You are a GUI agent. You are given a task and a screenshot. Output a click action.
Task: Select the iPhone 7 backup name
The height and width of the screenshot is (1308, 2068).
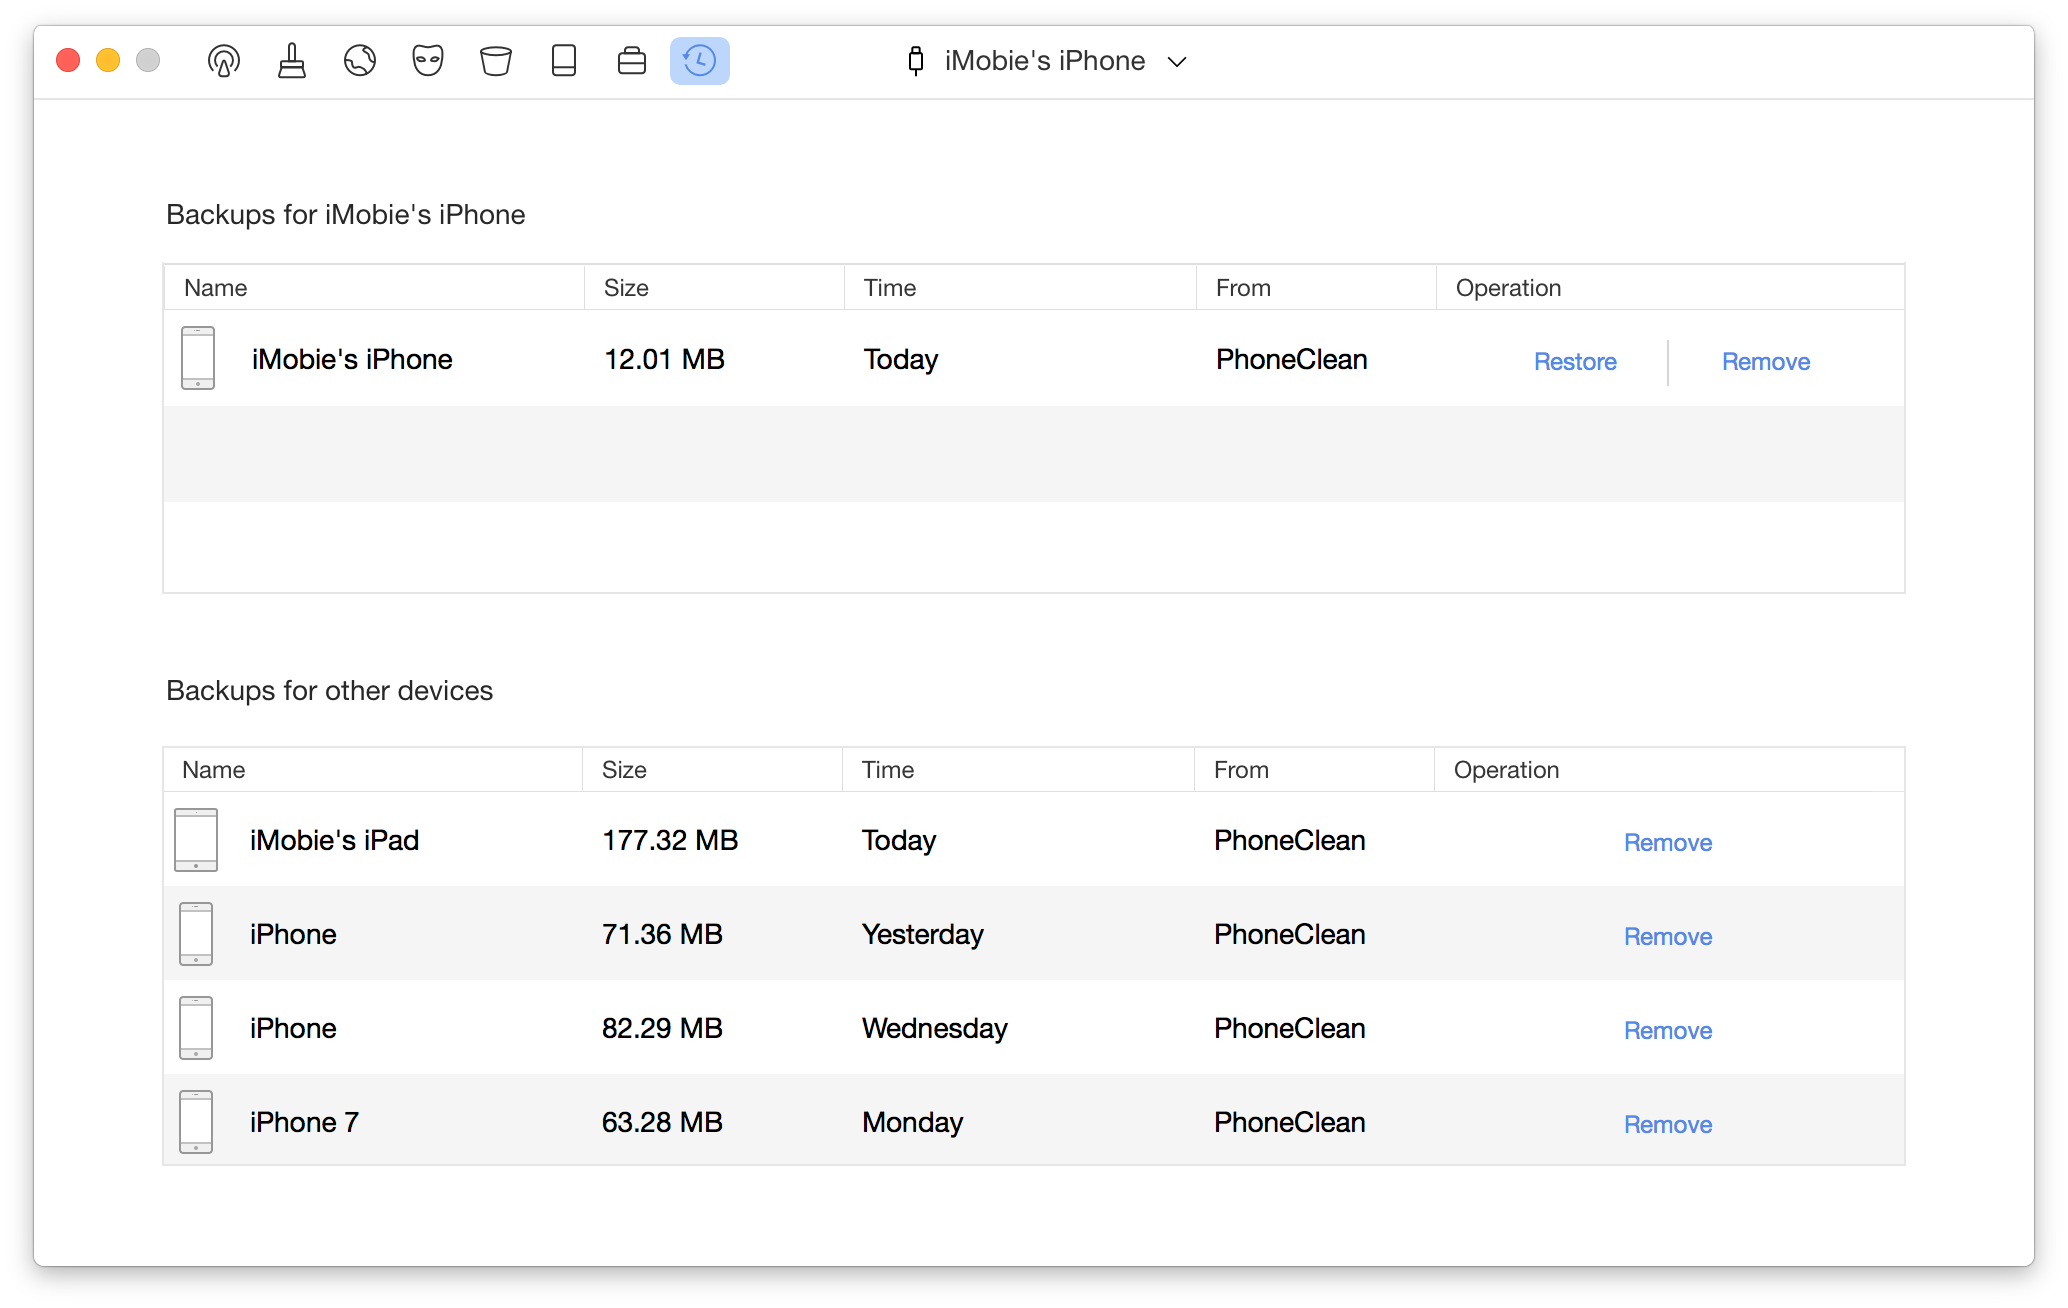pos(304,1122)
